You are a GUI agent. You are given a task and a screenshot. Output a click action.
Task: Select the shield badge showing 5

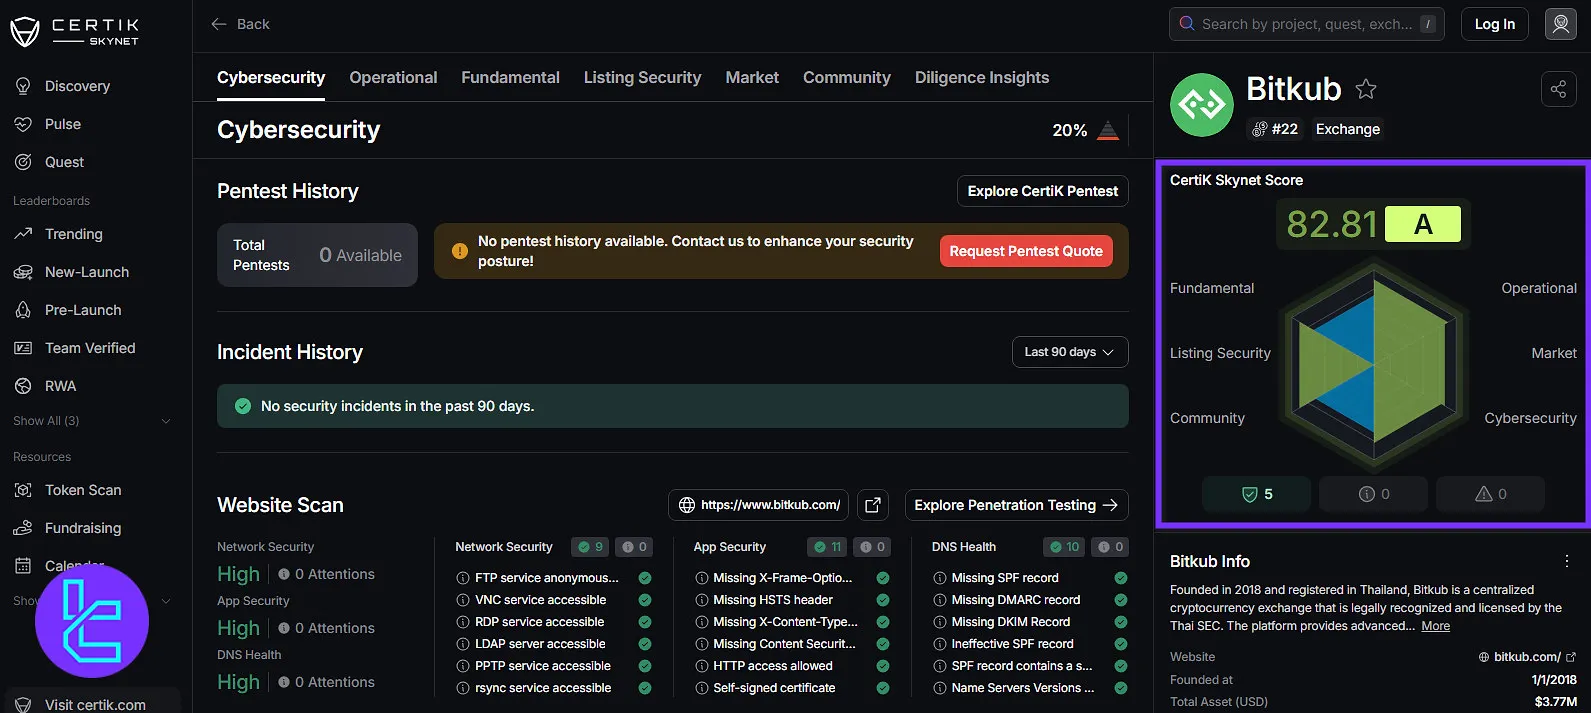pos(1256,494)
